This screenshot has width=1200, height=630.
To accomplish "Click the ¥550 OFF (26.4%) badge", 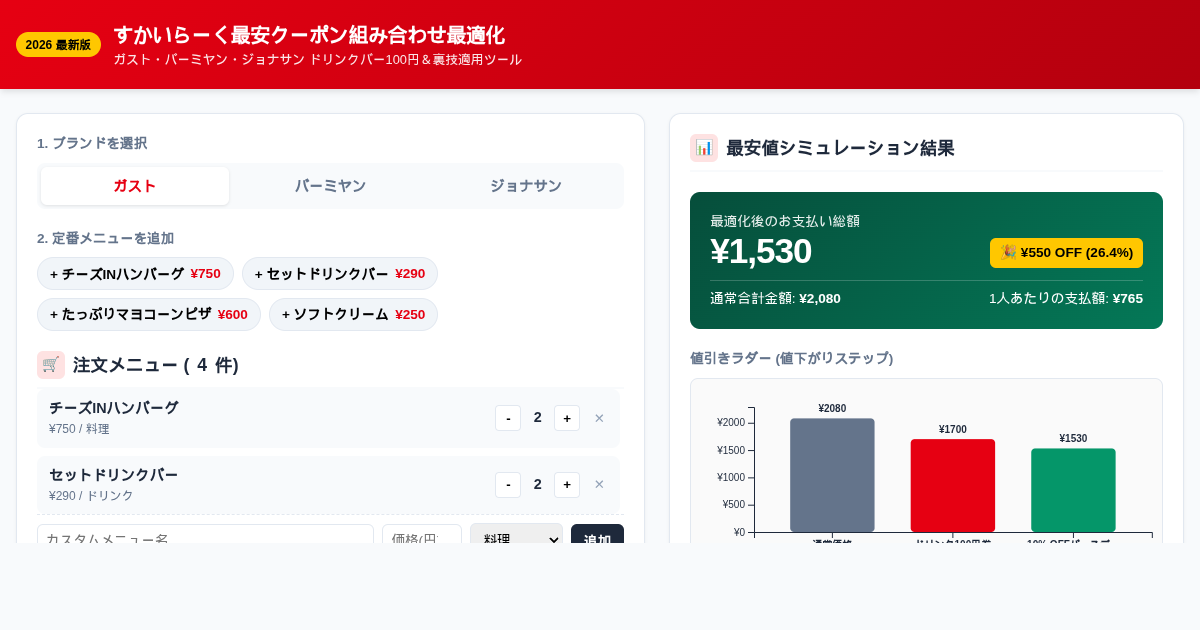I will [x=1066, y=253].
